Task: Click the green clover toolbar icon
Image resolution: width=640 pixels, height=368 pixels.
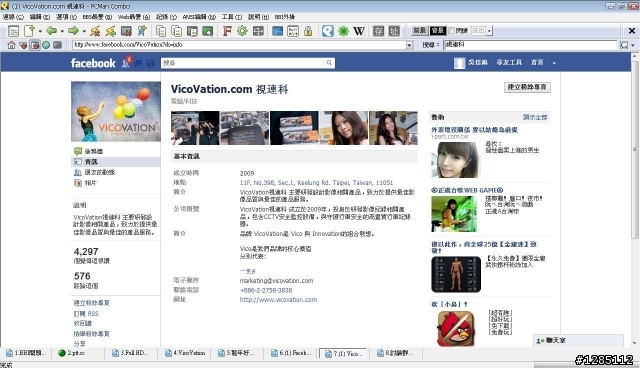Action: pos(343,31)
